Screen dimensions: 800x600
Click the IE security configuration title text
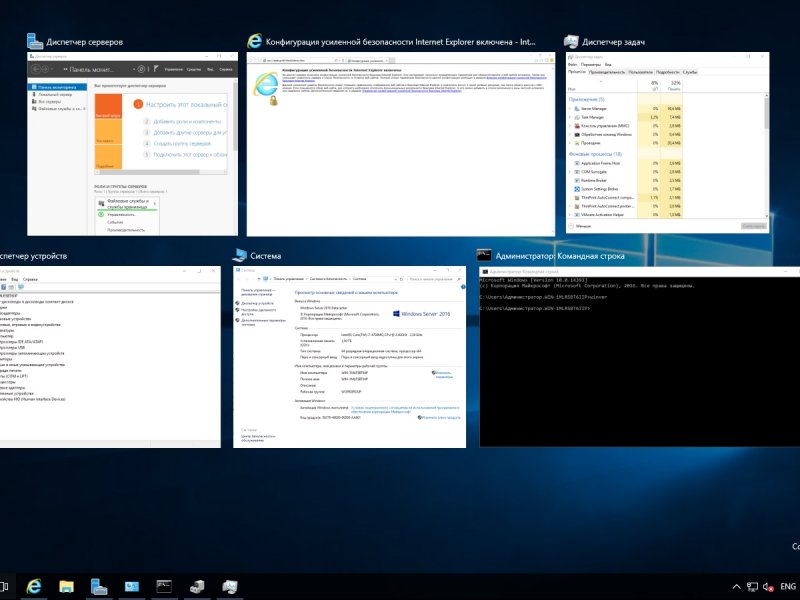coord(401,42)
